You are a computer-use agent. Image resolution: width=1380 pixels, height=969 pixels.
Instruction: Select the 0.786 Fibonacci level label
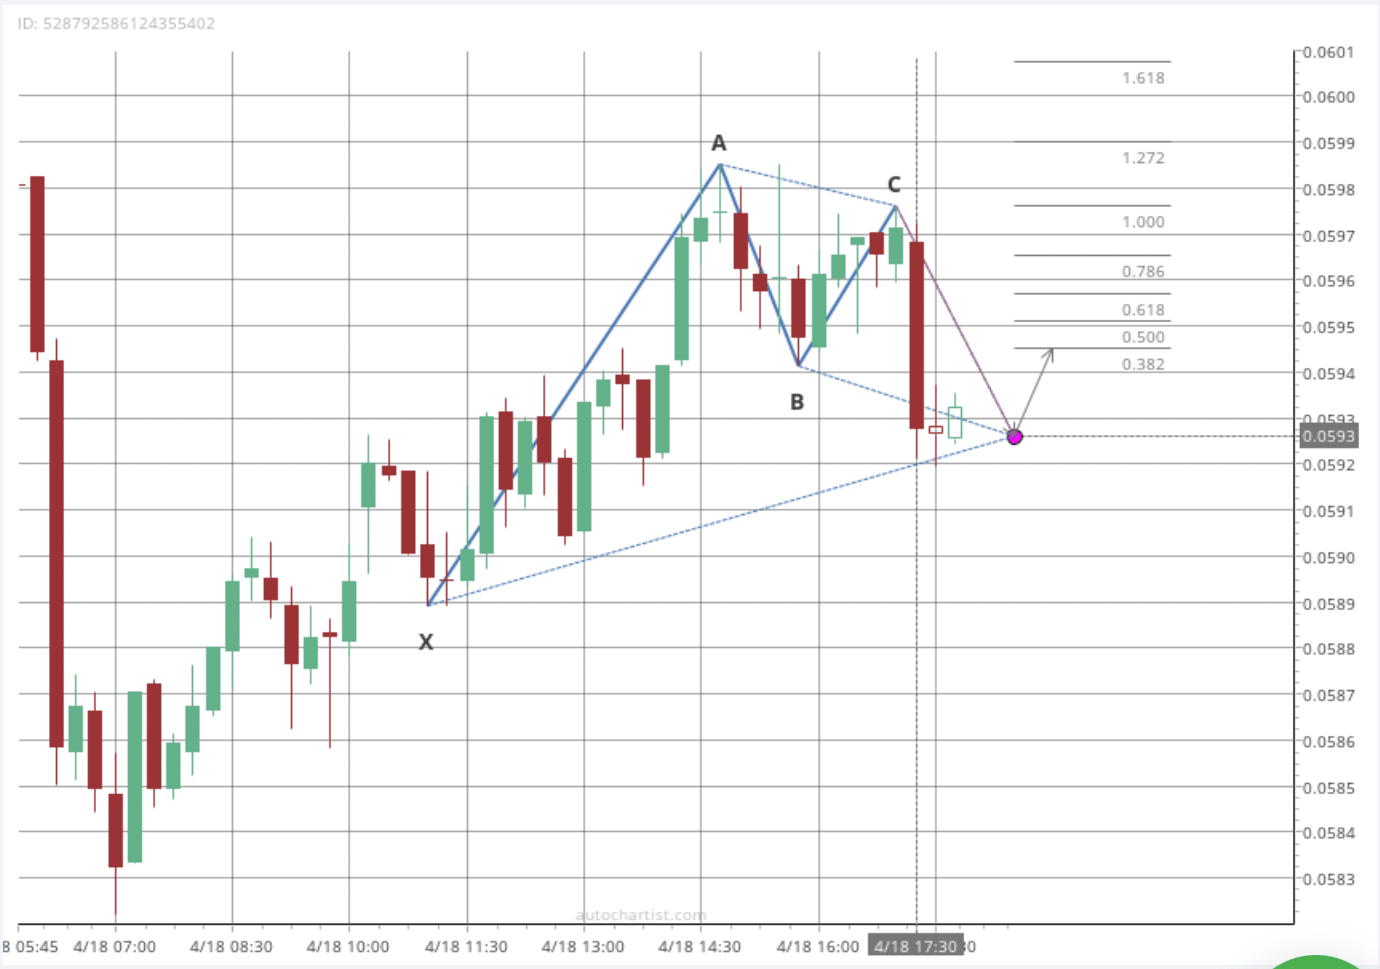(1143, 271)
